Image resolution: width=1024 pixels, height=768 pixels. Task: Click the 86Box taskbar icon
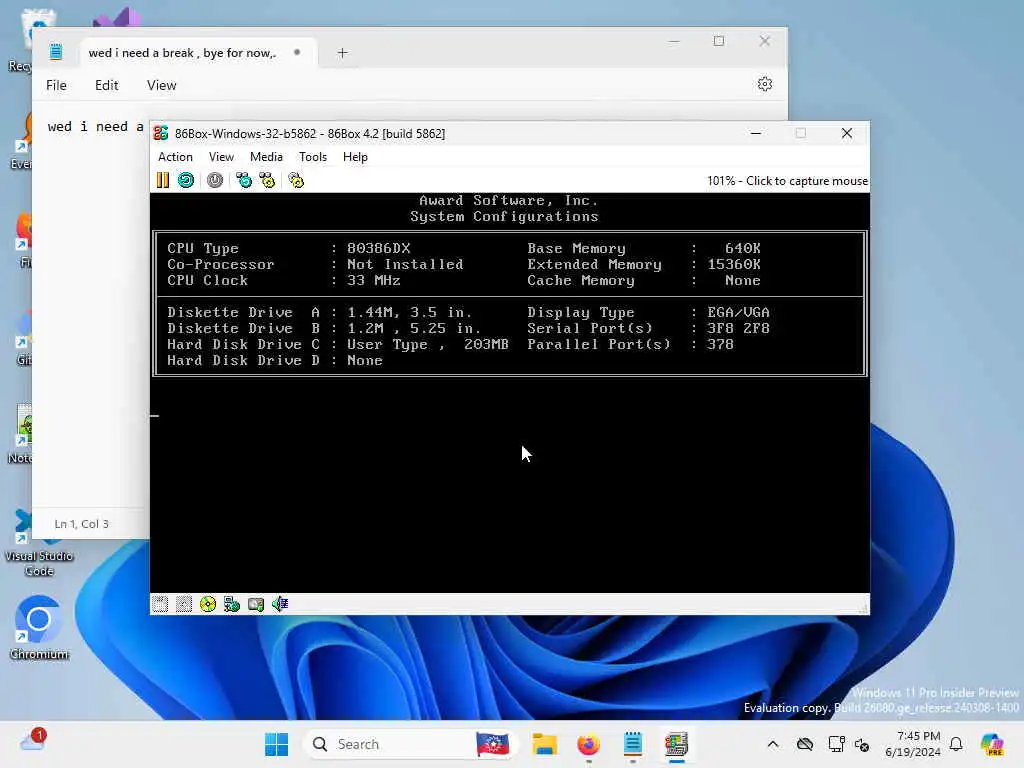677,744
